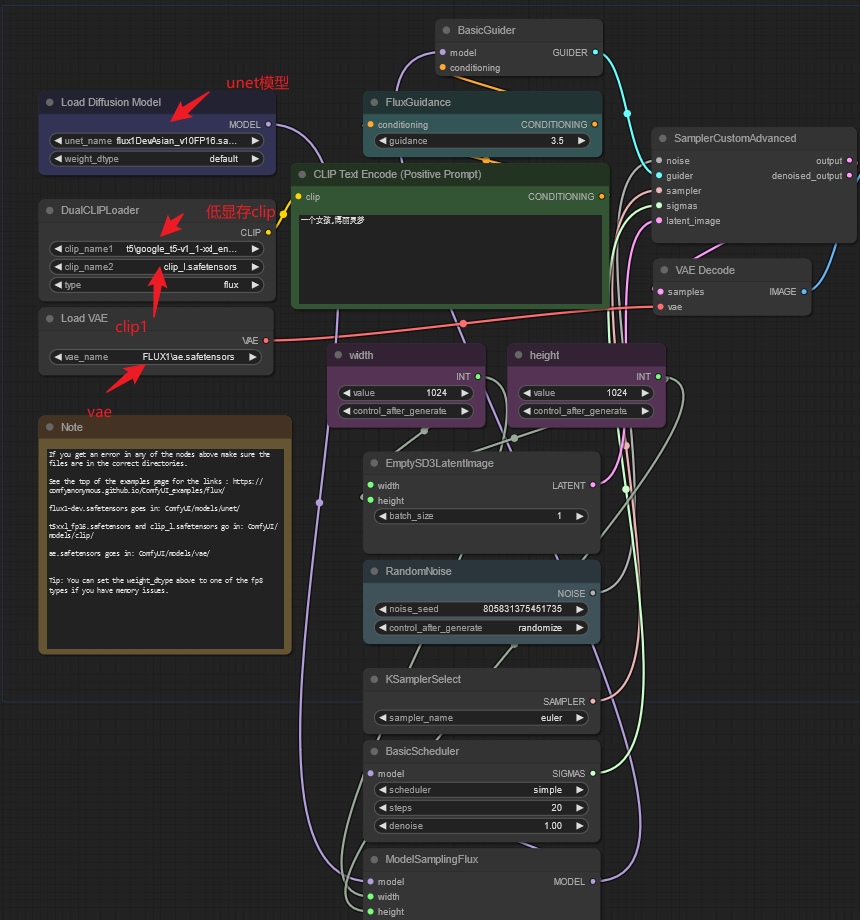Screen dimensions: 860x920
Task: Collapse the KSamplerSelect node via its dot
Action: coord(374,679)
